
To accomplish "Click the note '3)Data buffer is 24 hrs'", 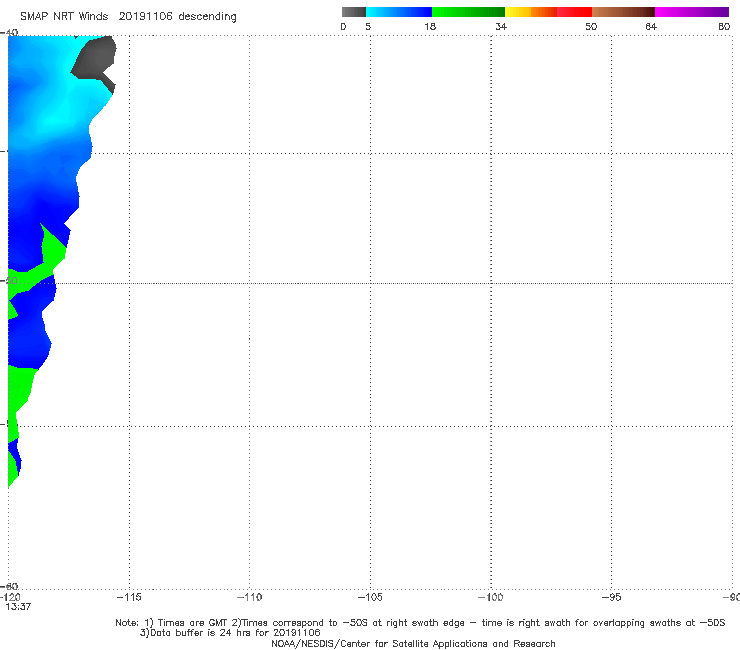I will click(230, 633).
